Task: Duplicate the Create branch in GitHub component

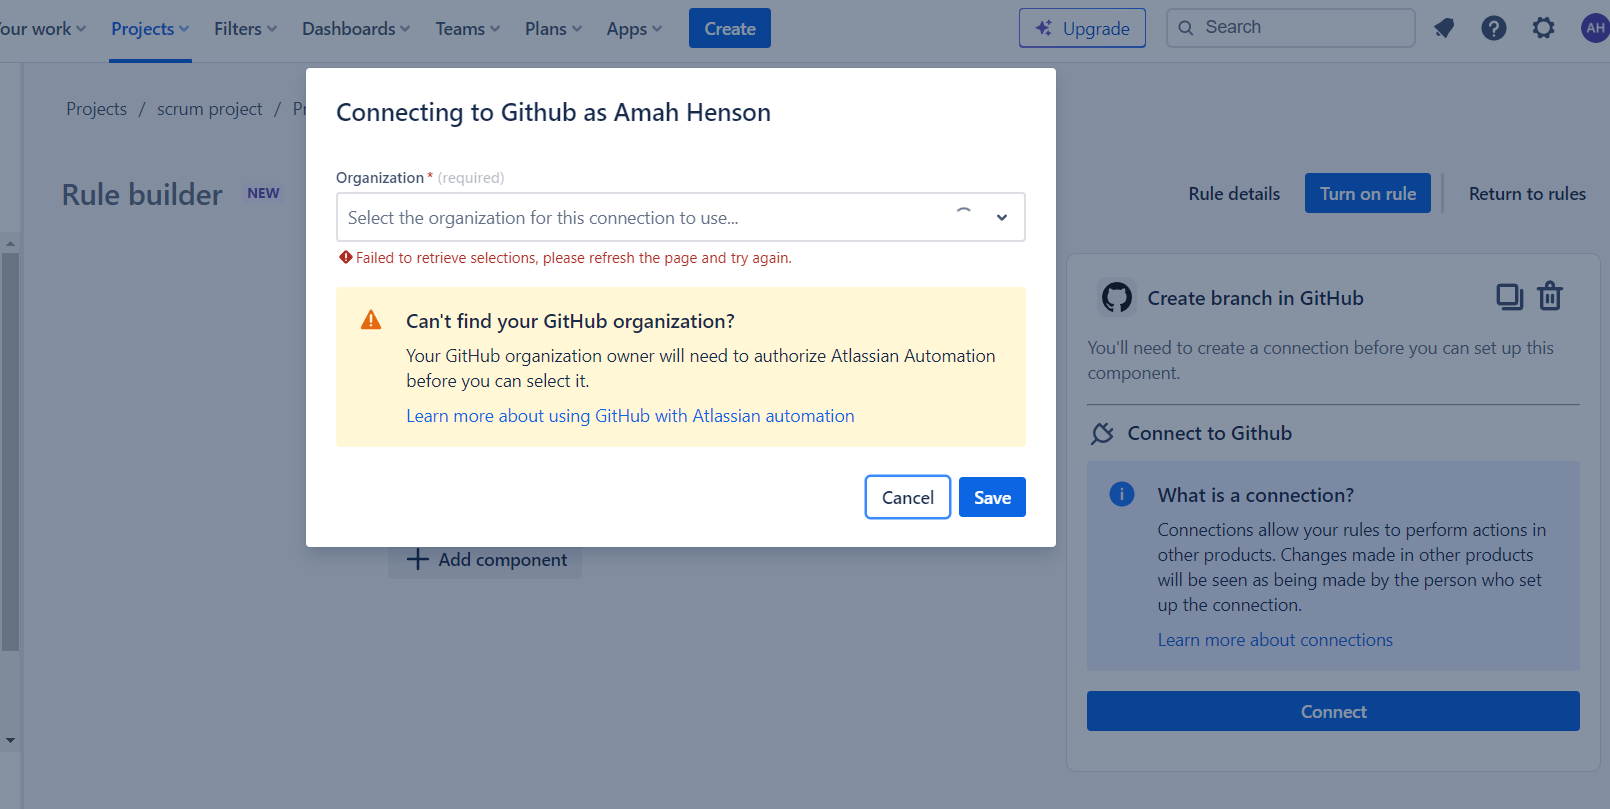Action: click(1509, 297)
